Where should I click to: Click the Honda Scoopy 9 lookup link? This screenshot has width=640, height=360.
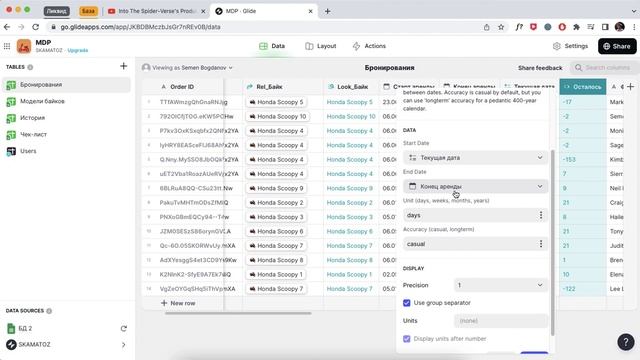coord(349,188)
